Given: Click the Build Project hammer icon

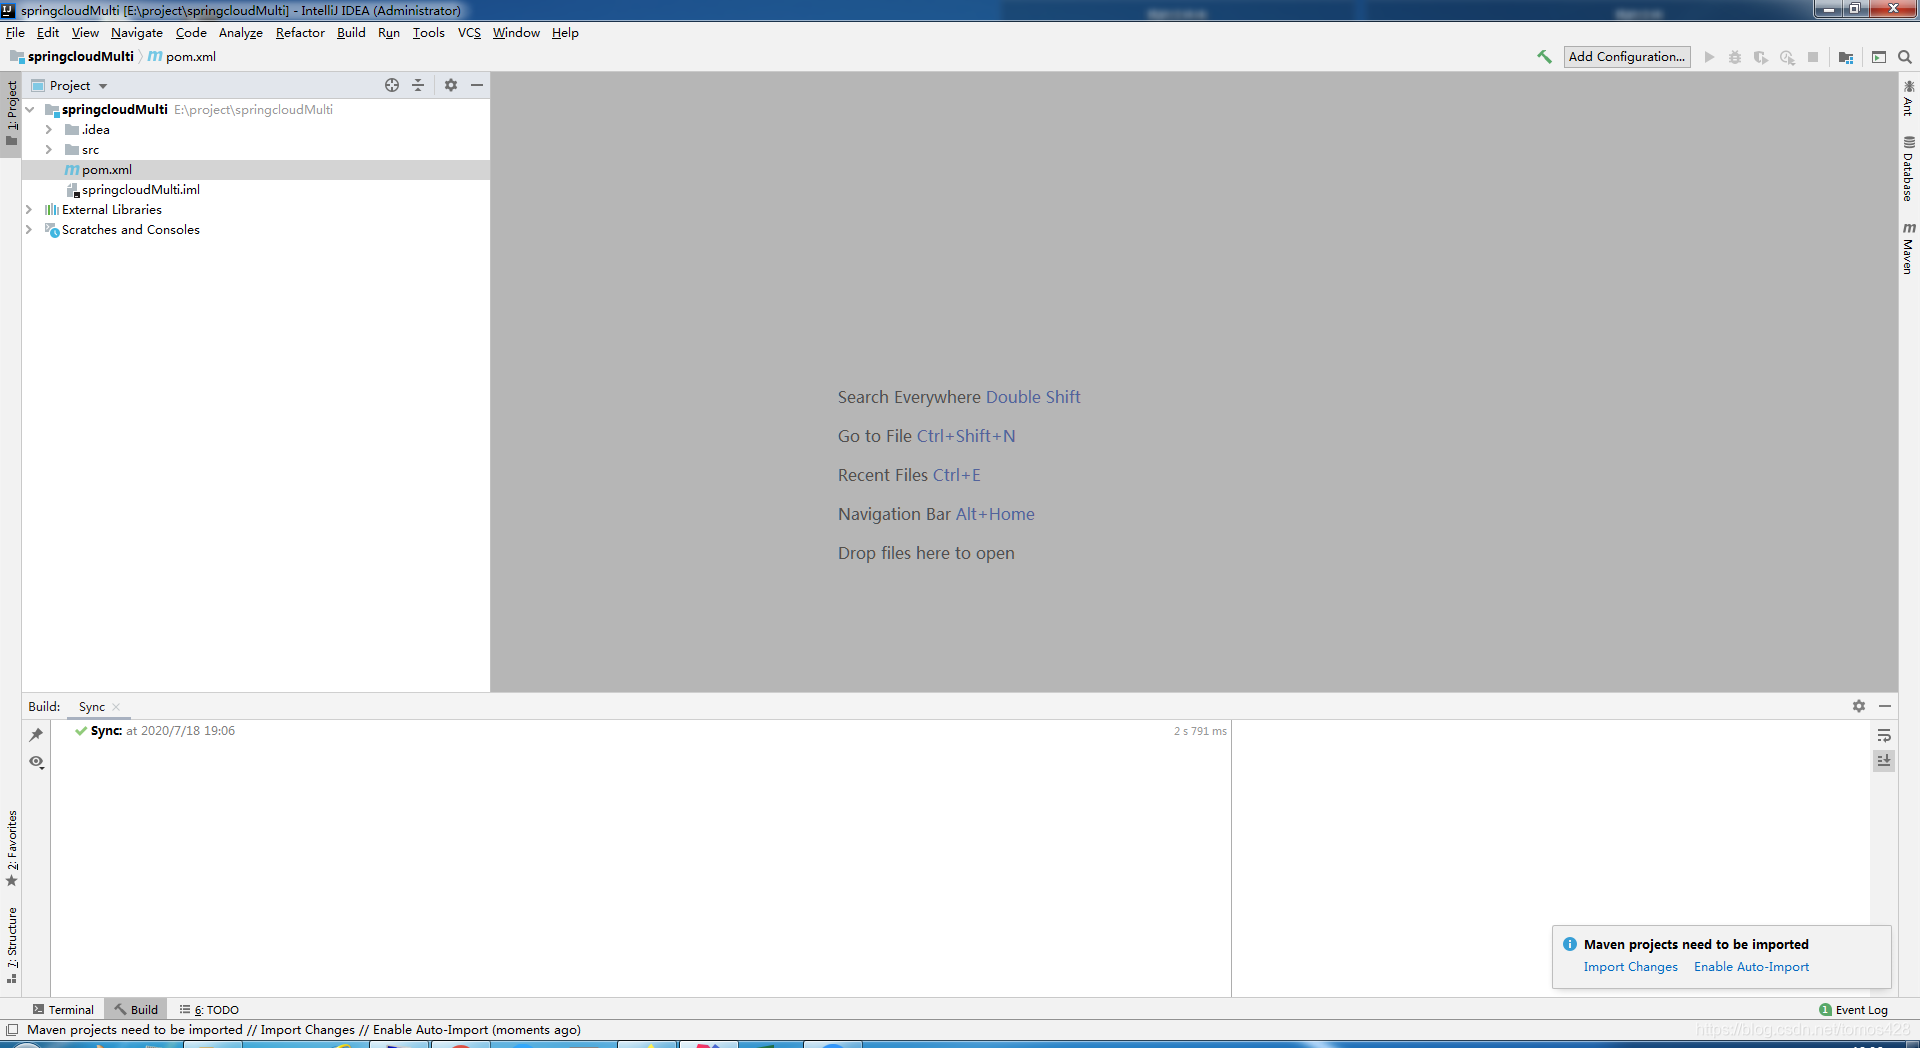Looking at the screenshot, I should pyautogui.click(x=1544, y=57).
